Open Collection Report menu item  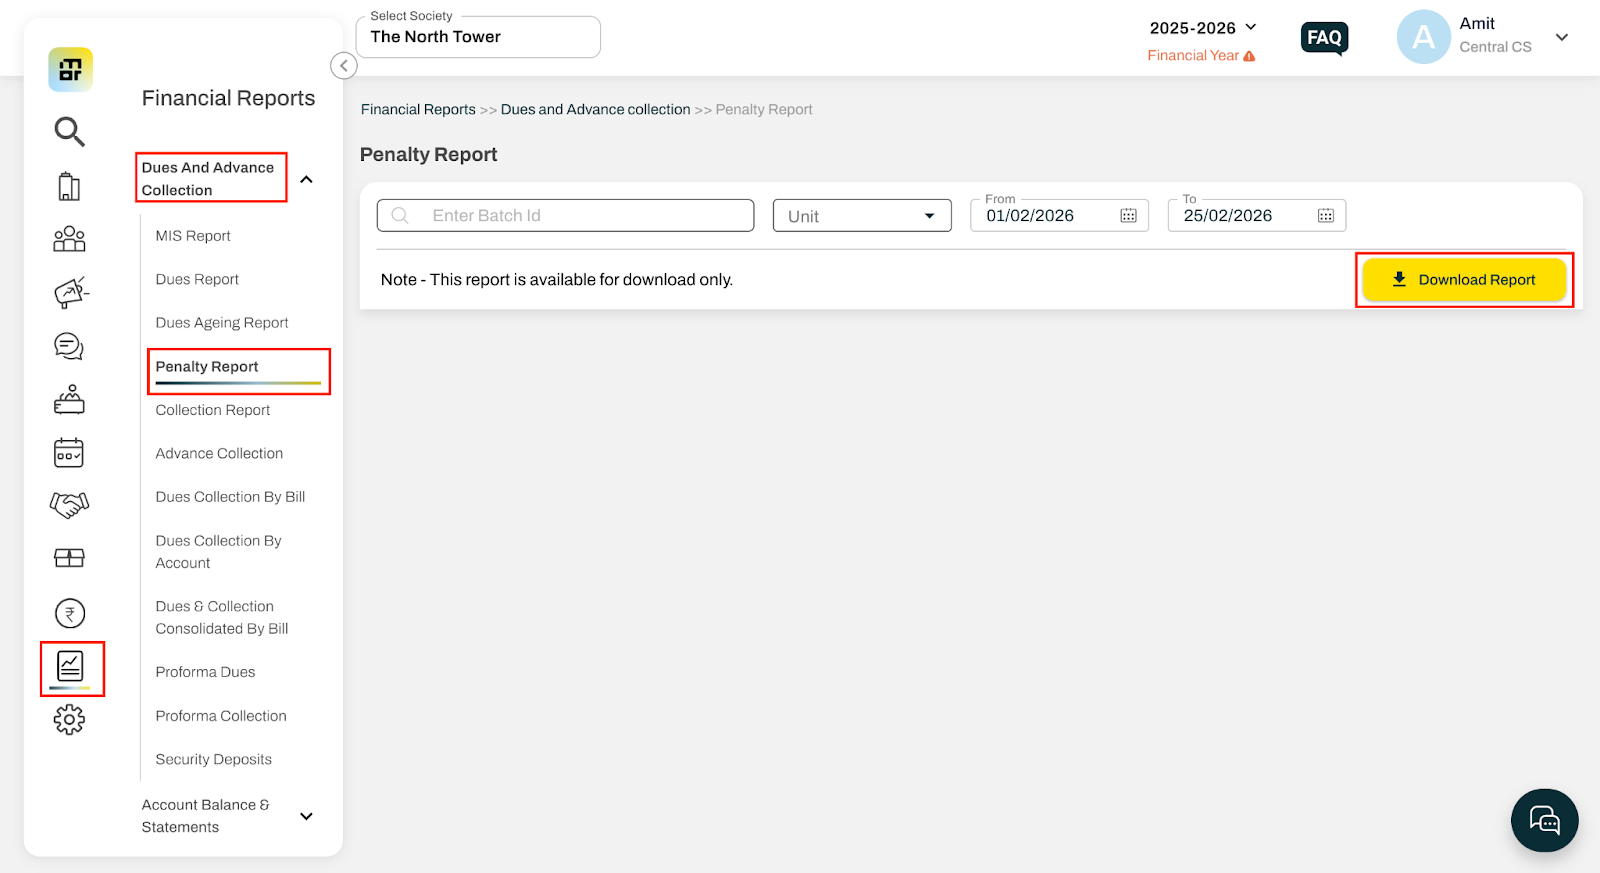[x=213, y=410]
